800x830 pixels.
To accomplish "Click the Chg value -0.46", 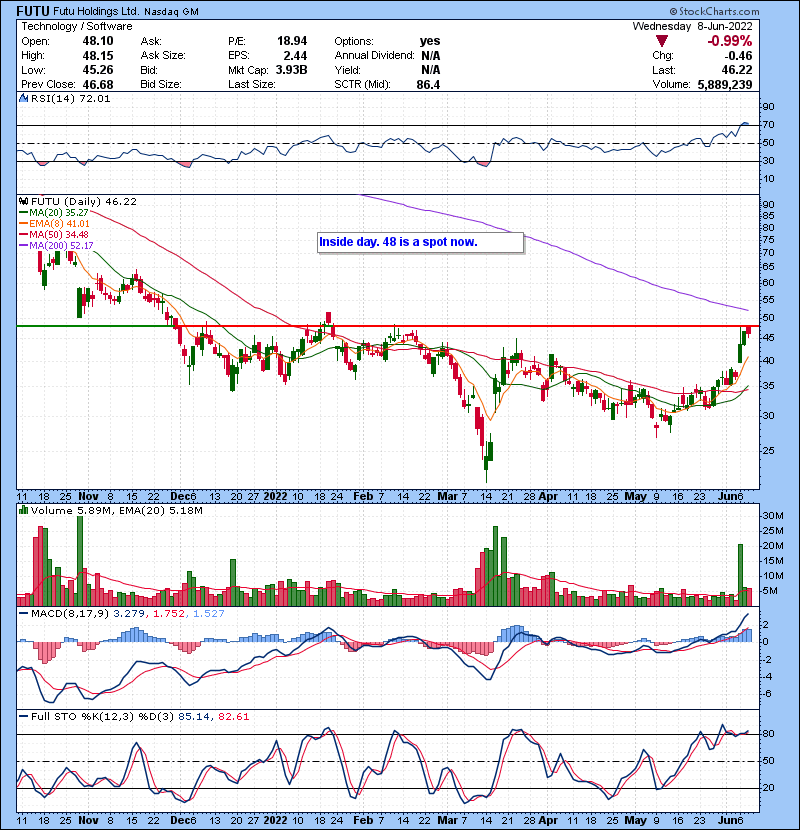I will tap(738, 56).
